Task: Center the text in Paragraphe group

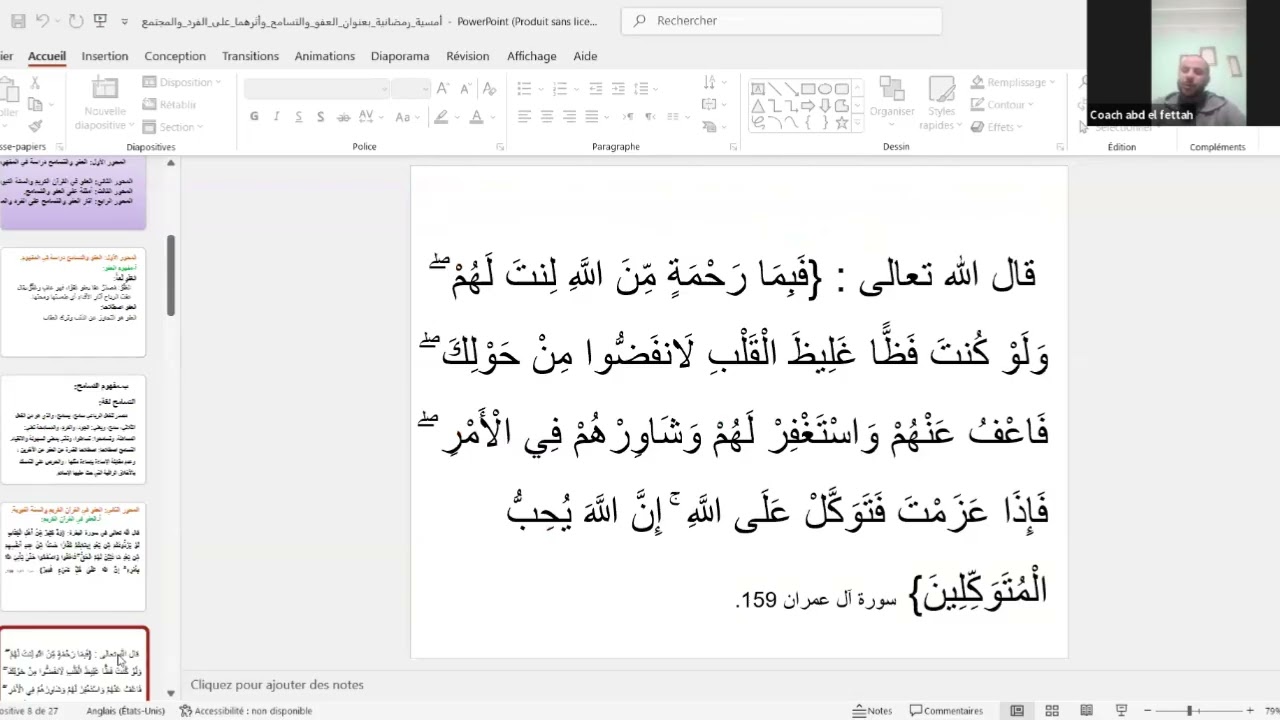Action: click(547, 117)
